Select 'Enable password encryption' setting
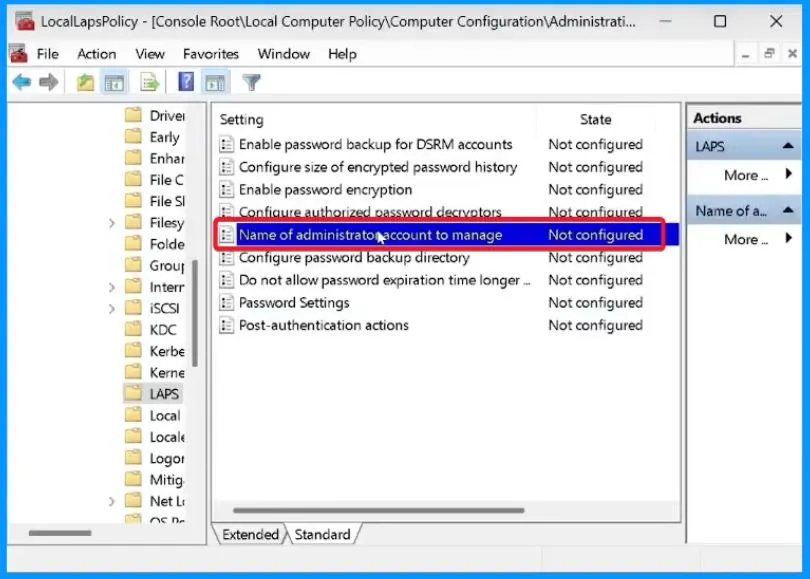 click(325, 190)
